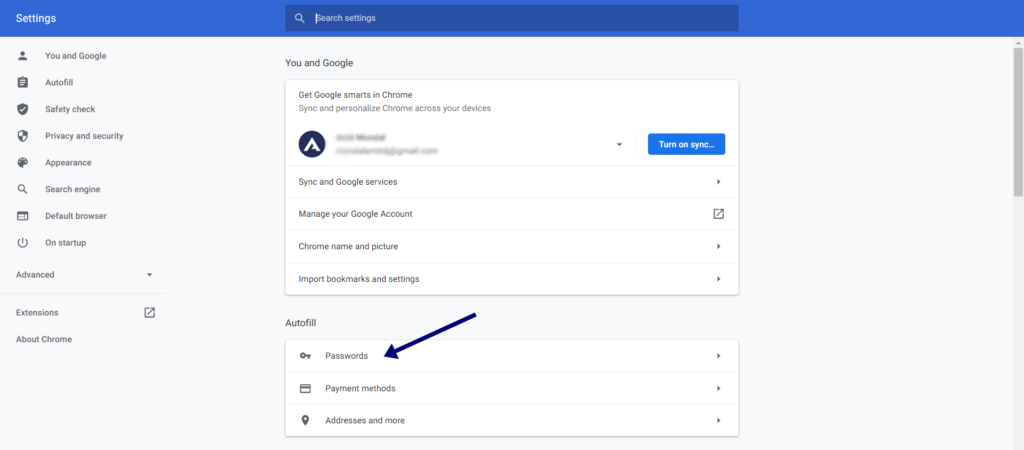Click the clipboard icon beside Autofill

click(x=23, y=82)
